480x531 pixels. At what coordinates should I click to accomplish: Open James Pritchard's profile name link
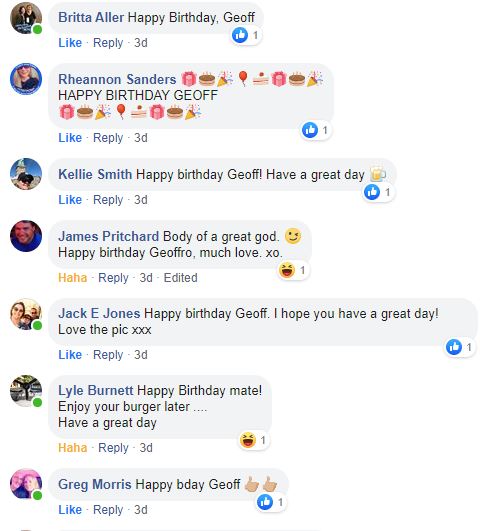coord(108,236)
